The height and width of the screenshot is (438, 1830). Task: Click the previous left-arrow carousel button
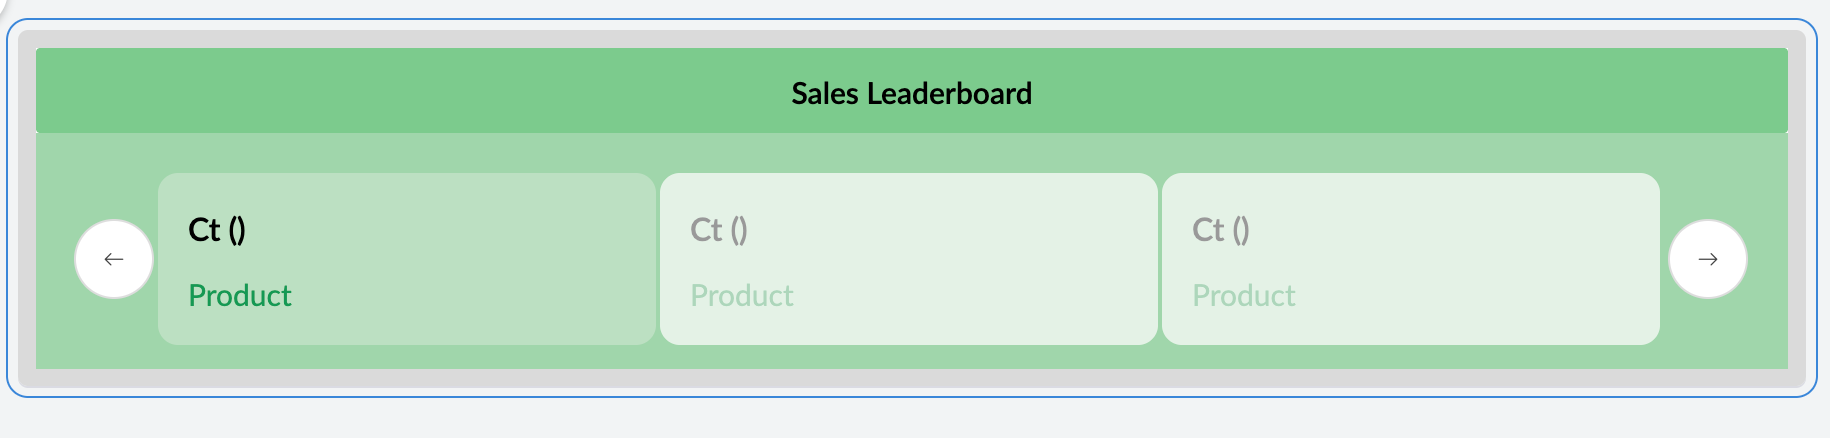[x=114, y=259]
